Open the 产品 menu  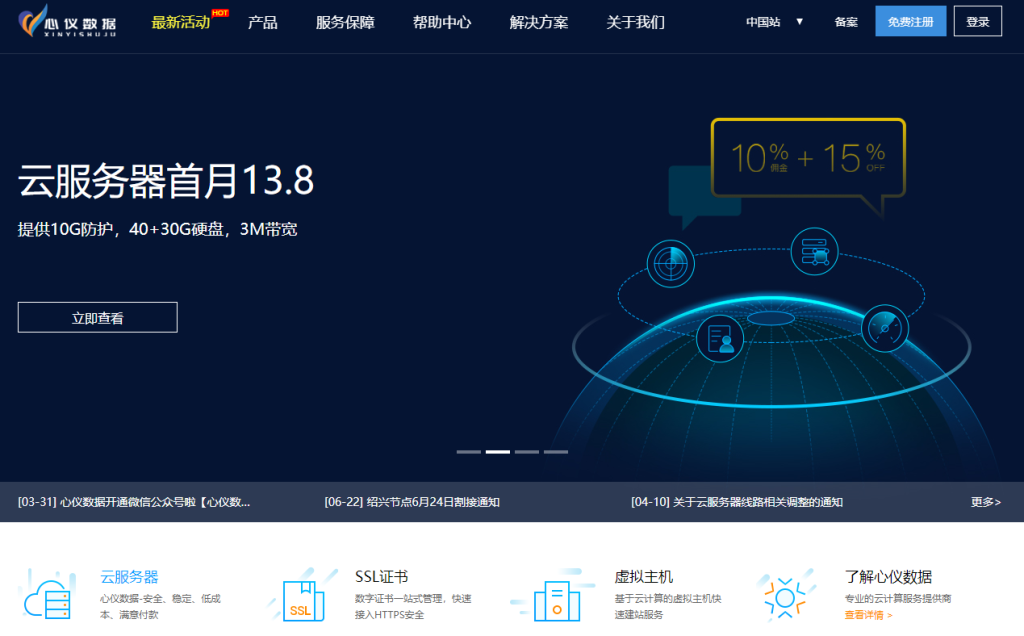click(x=263, y=22)
